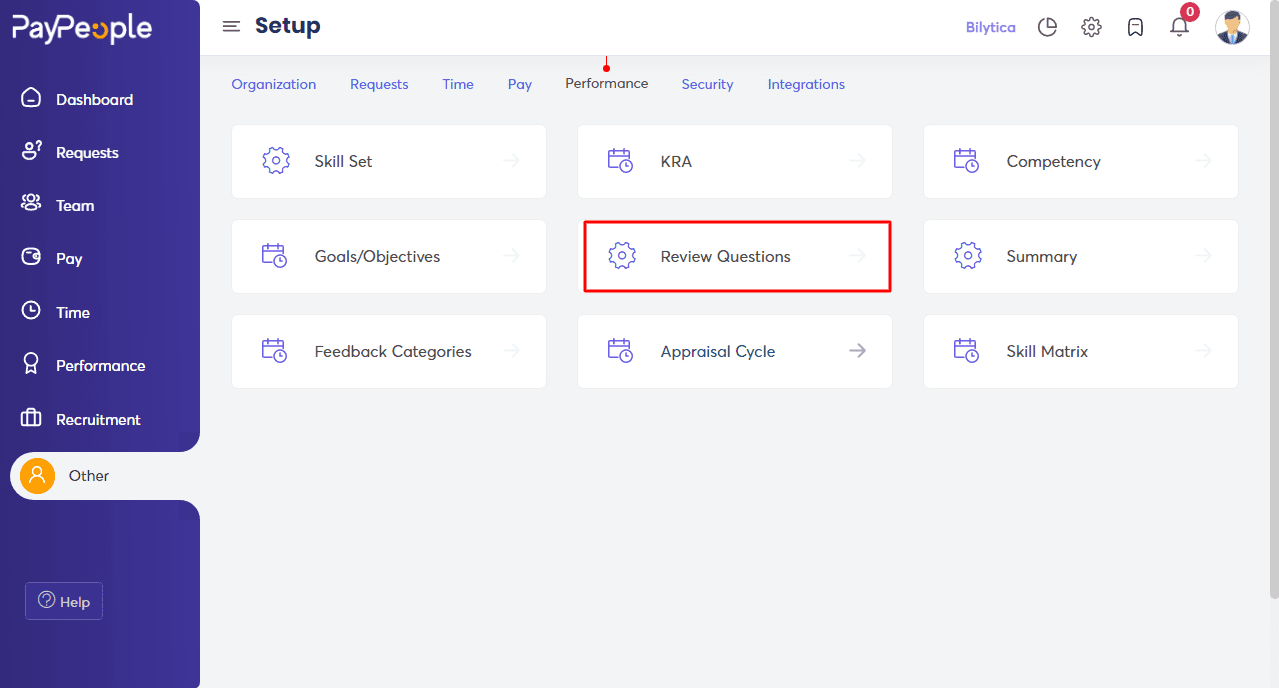Open the Help button

(x=64, y=601)
